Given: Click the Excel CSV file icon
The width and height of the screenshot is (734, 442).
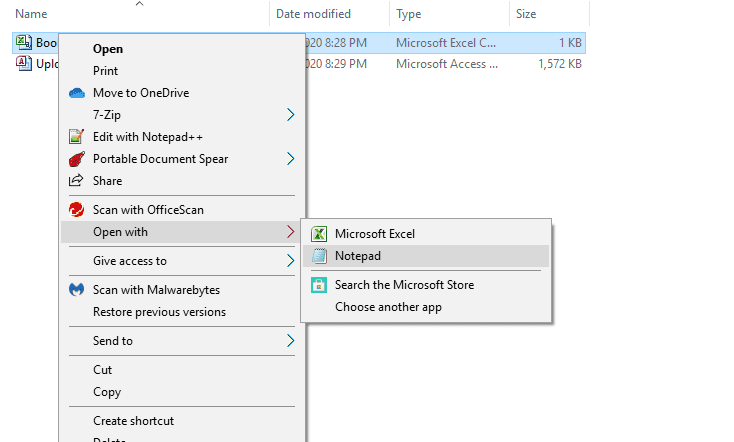Looking at the screenshot, I should 24,42.
